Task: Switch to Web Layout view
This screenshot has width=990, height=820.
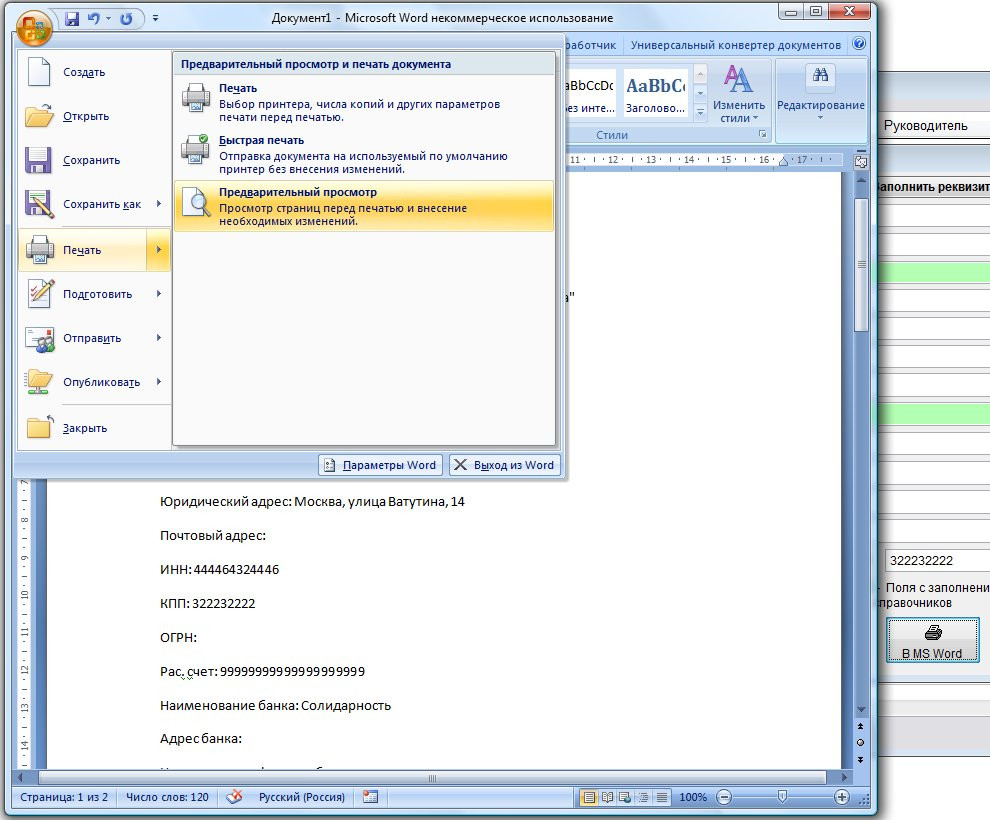Action: [x=625, y=797]
